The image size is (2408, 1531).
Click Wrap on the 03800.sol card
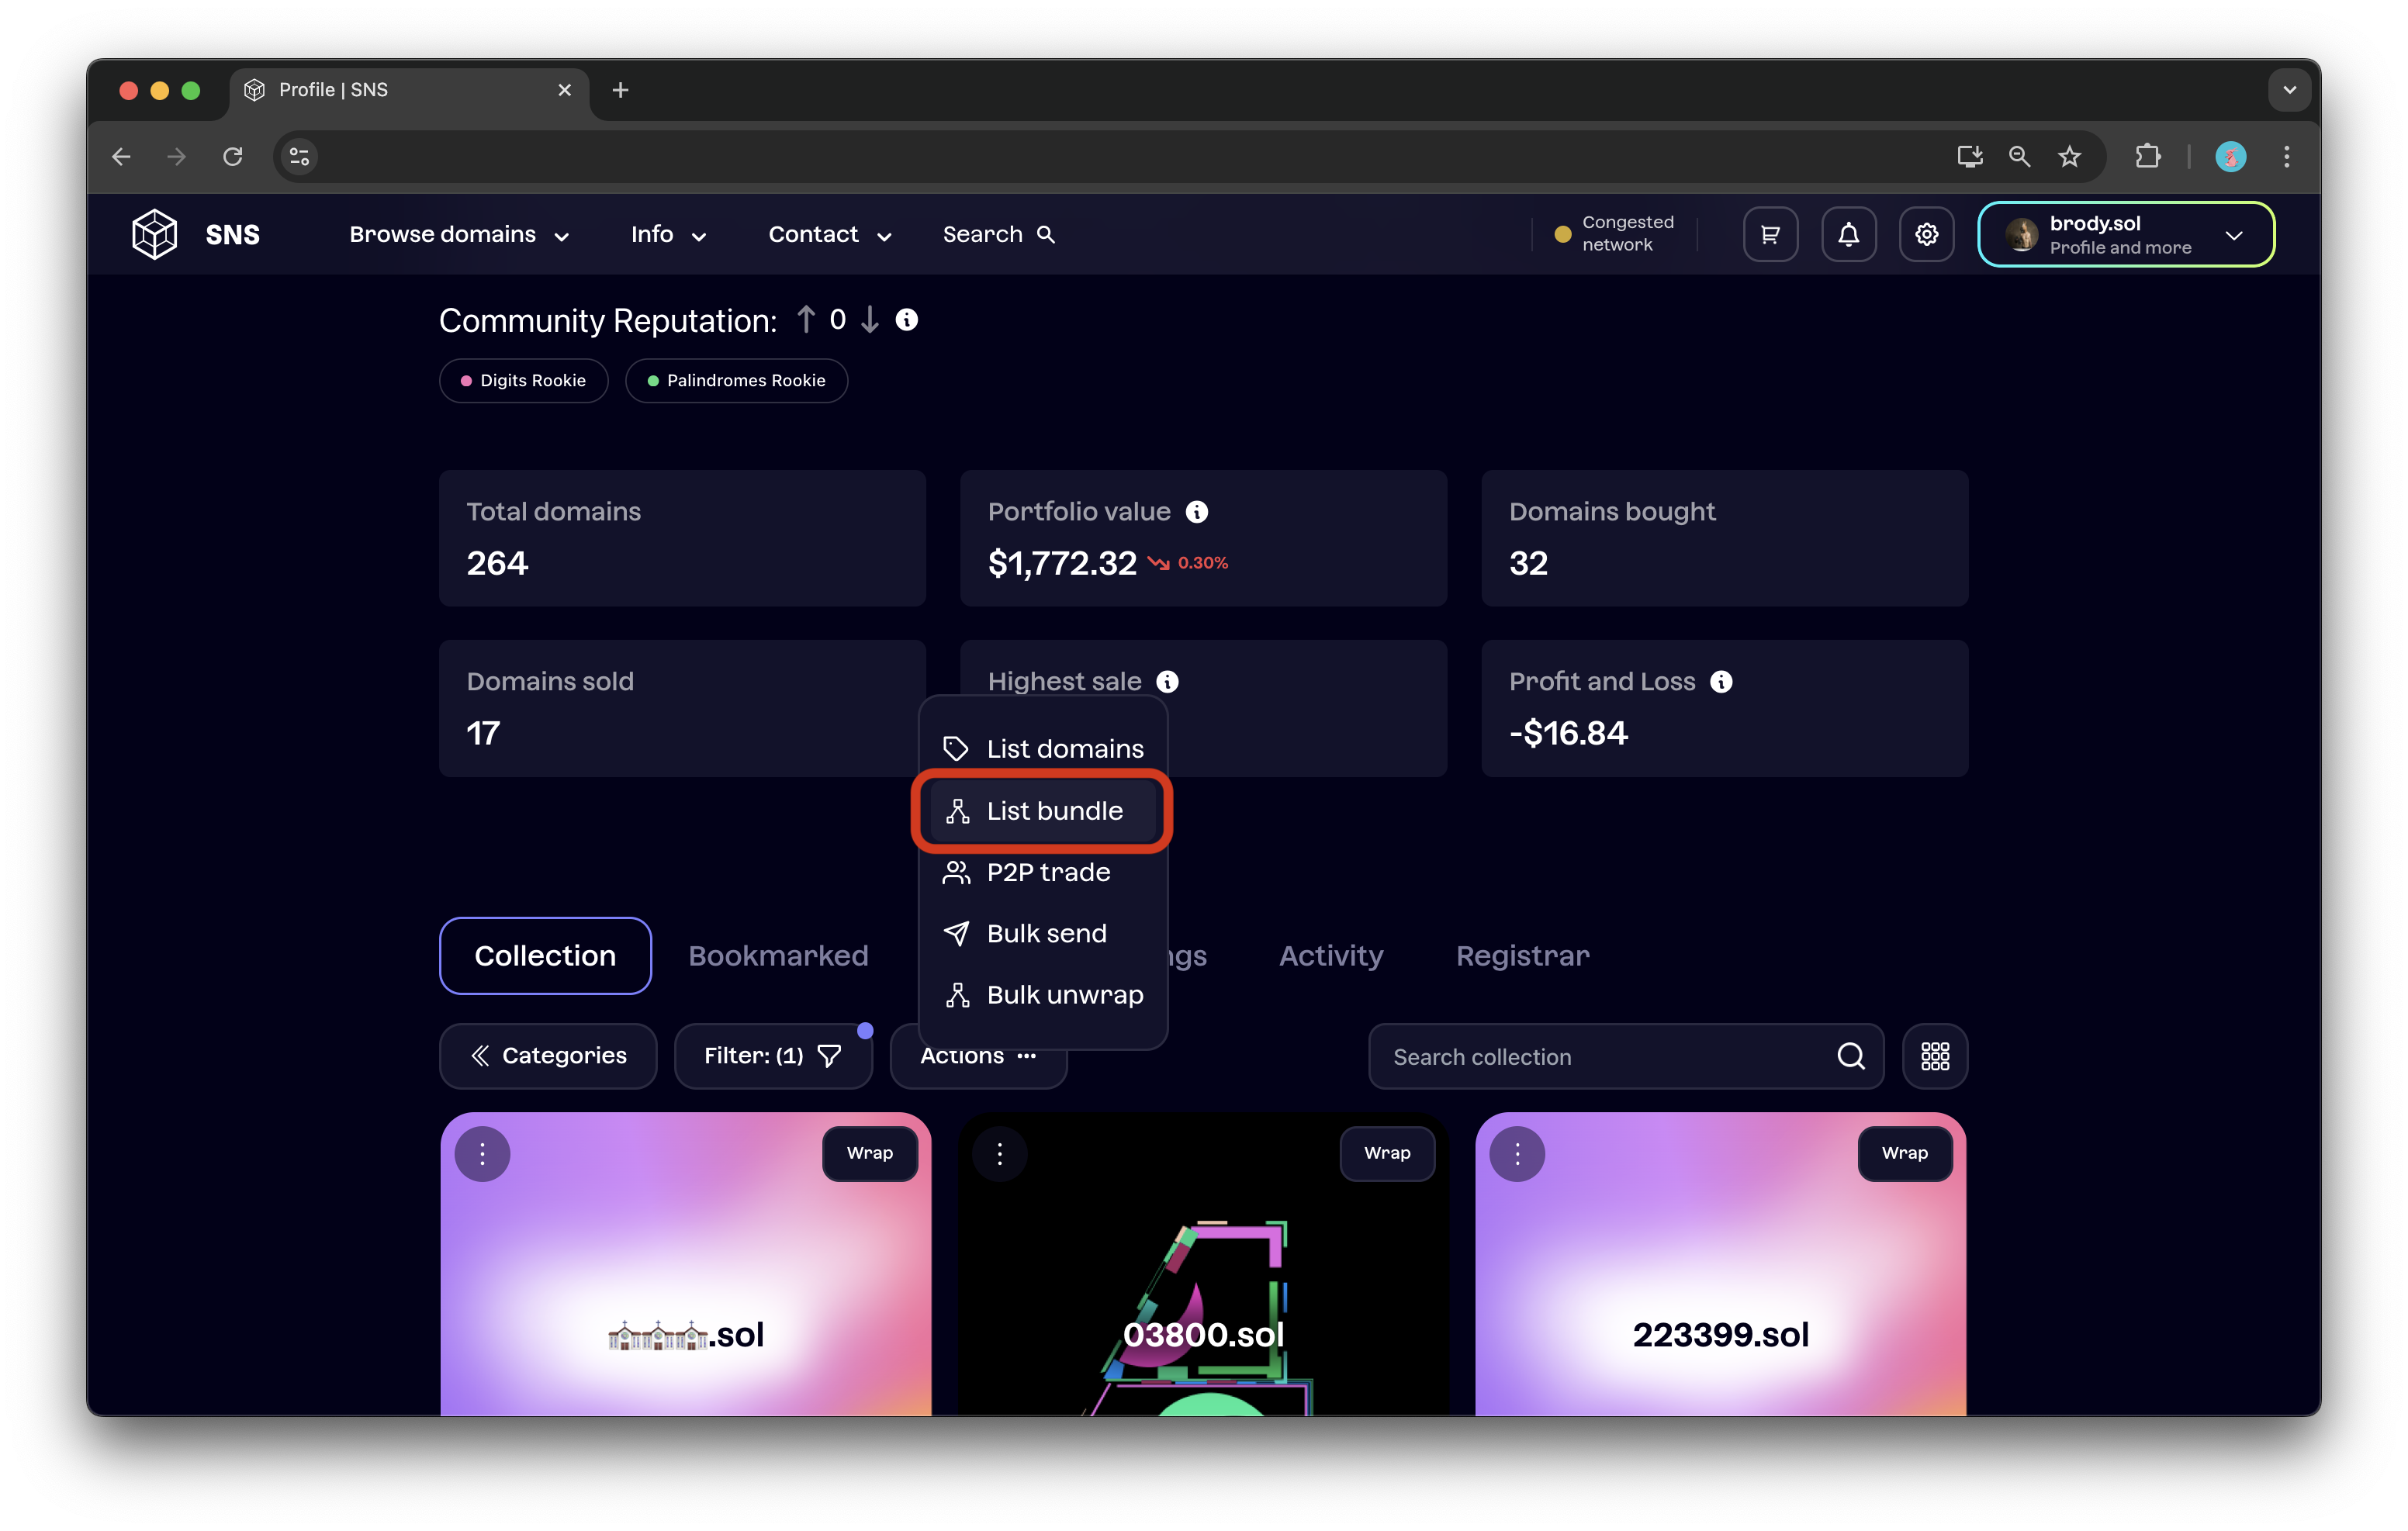1386,1153
